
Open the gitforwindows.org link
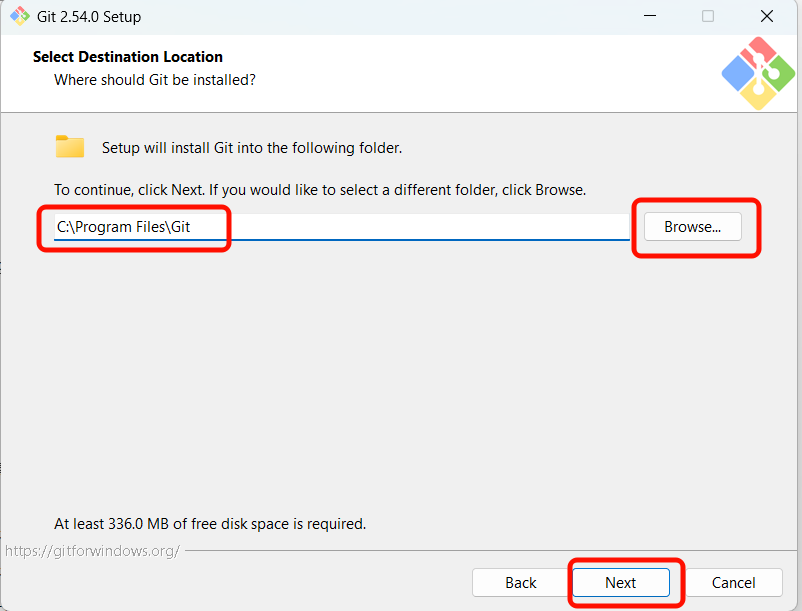(x=92, y=551)
